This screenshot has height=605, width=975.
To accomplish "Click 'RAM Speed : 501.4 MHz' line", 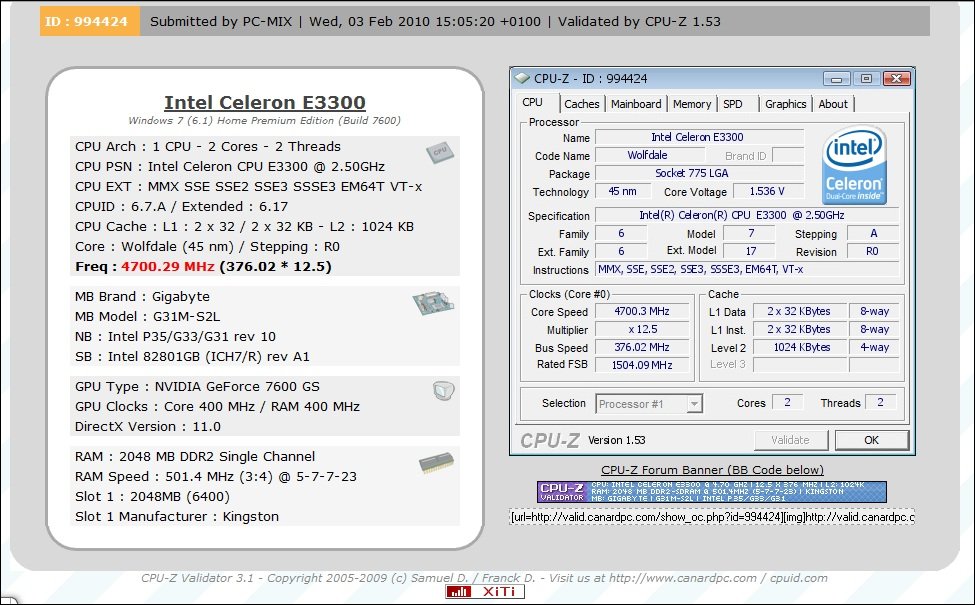I will [x=216, y=477].
